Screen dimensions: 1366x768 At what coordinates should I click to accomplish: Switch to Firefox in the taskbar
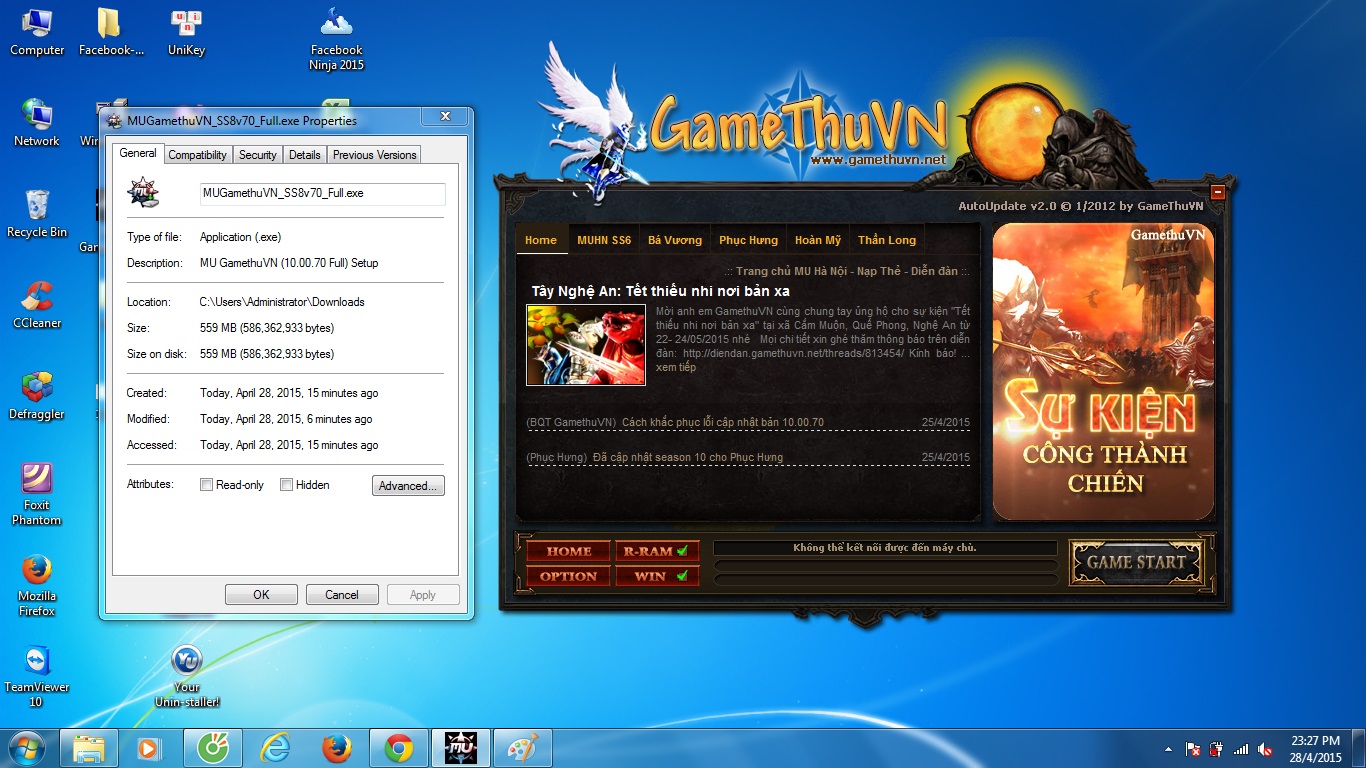tap(337, 748)
